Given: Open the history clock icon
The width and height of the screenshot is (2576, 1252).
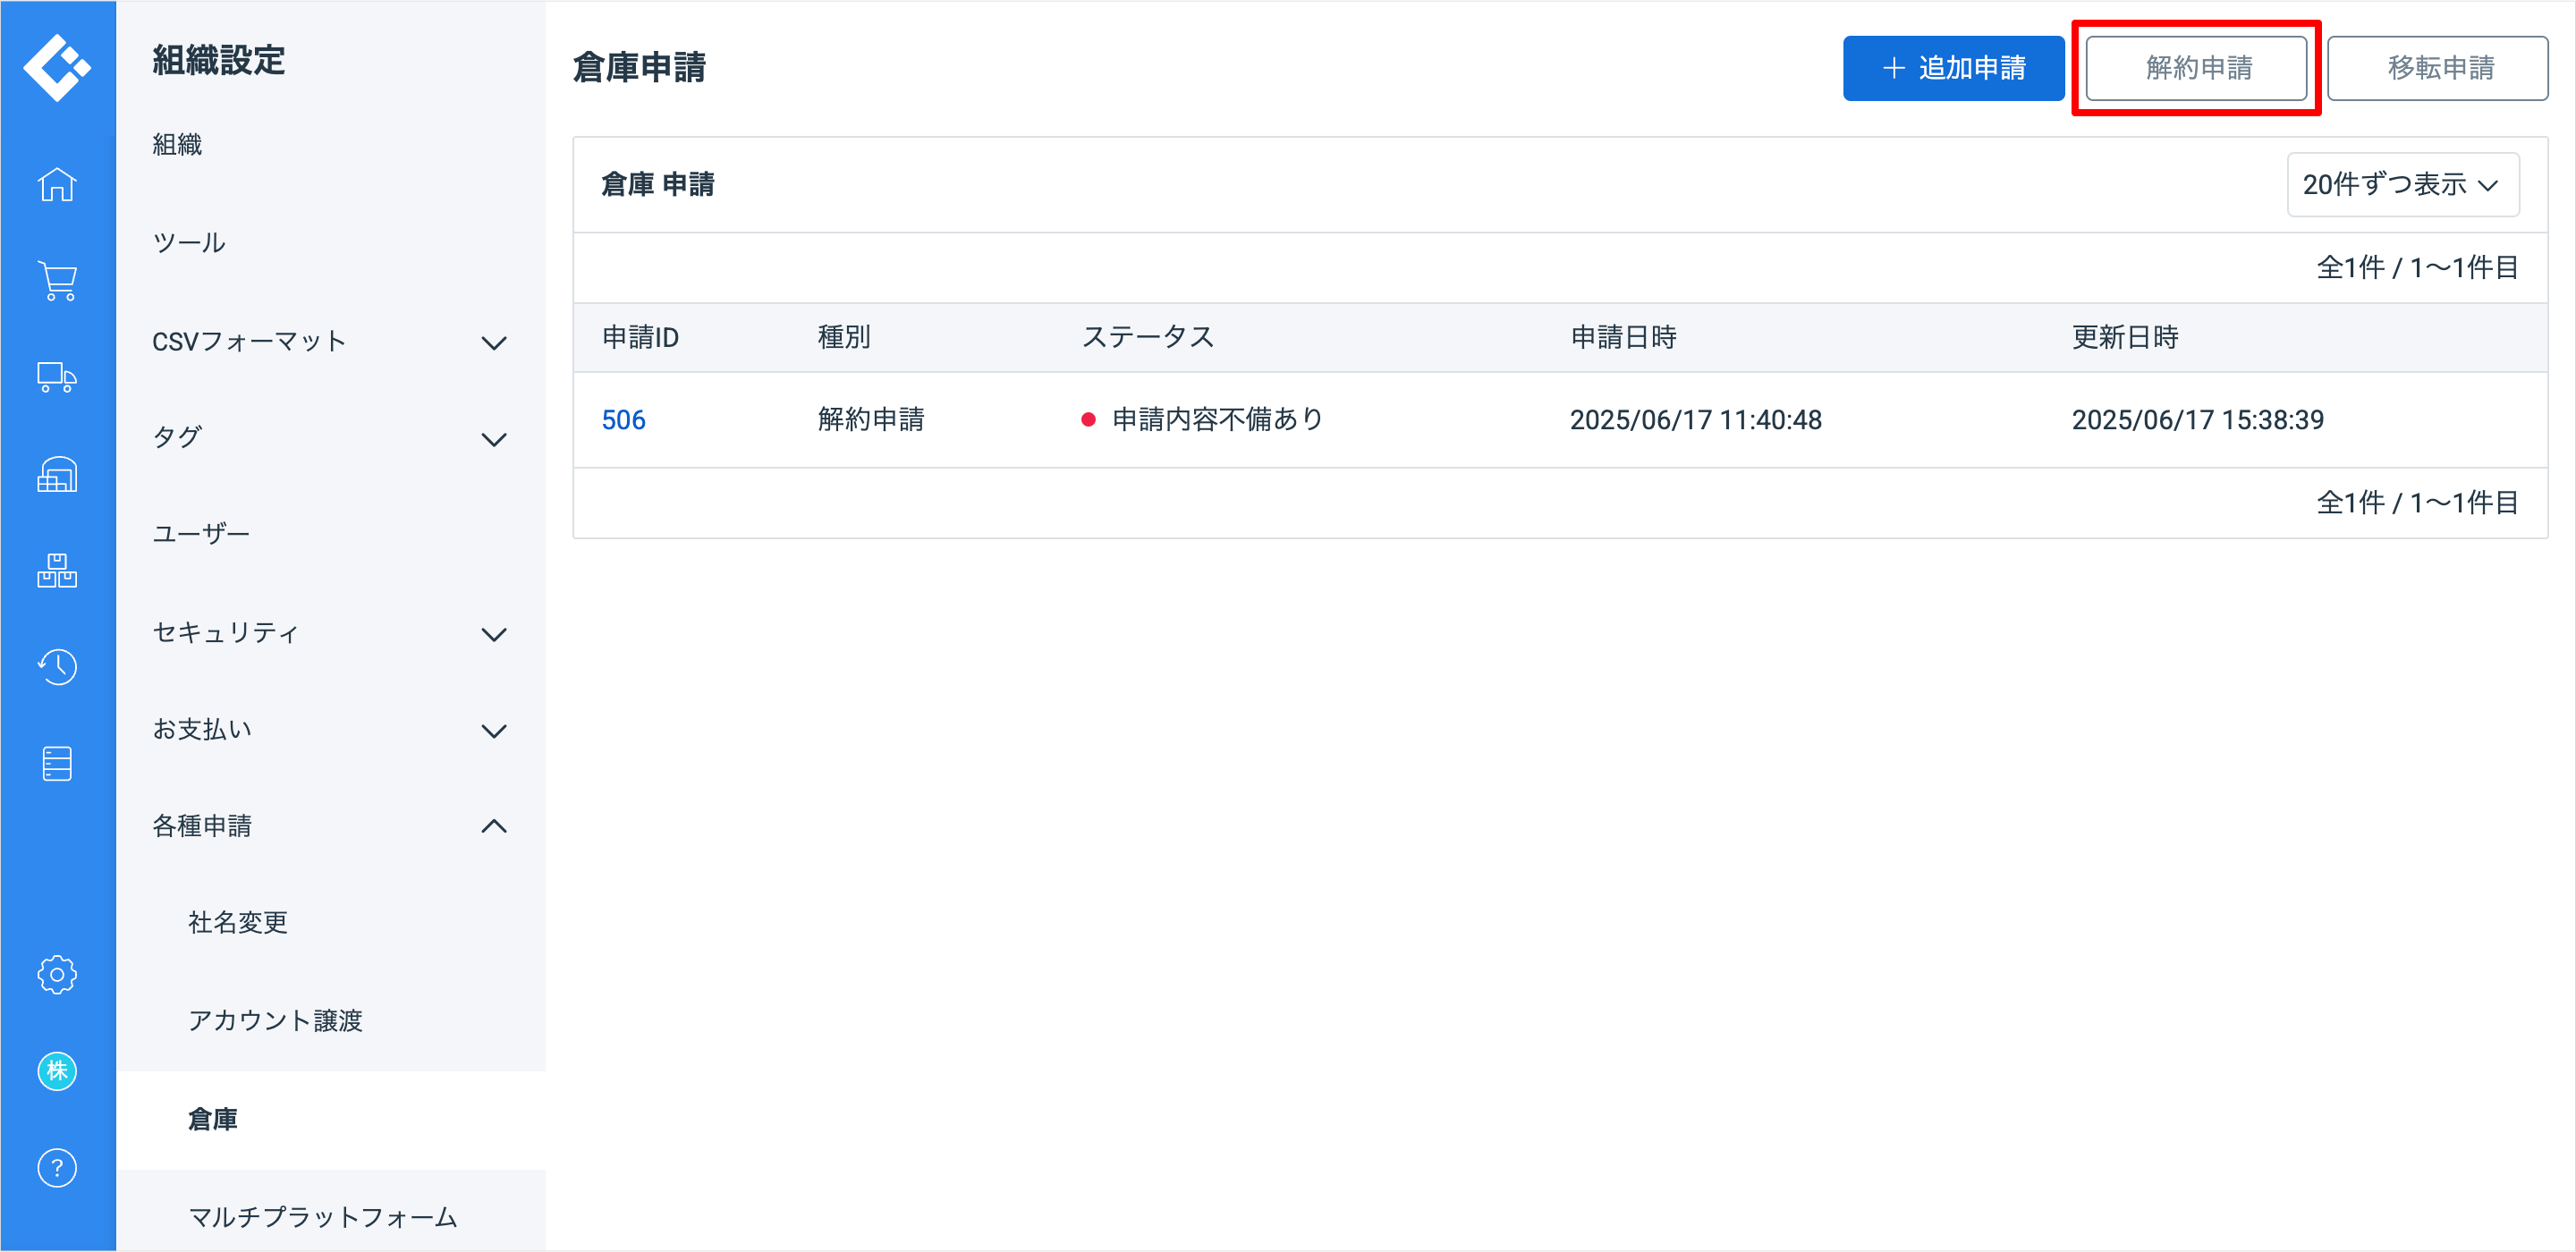Looking at the screenshot, I should click(57, 667).
